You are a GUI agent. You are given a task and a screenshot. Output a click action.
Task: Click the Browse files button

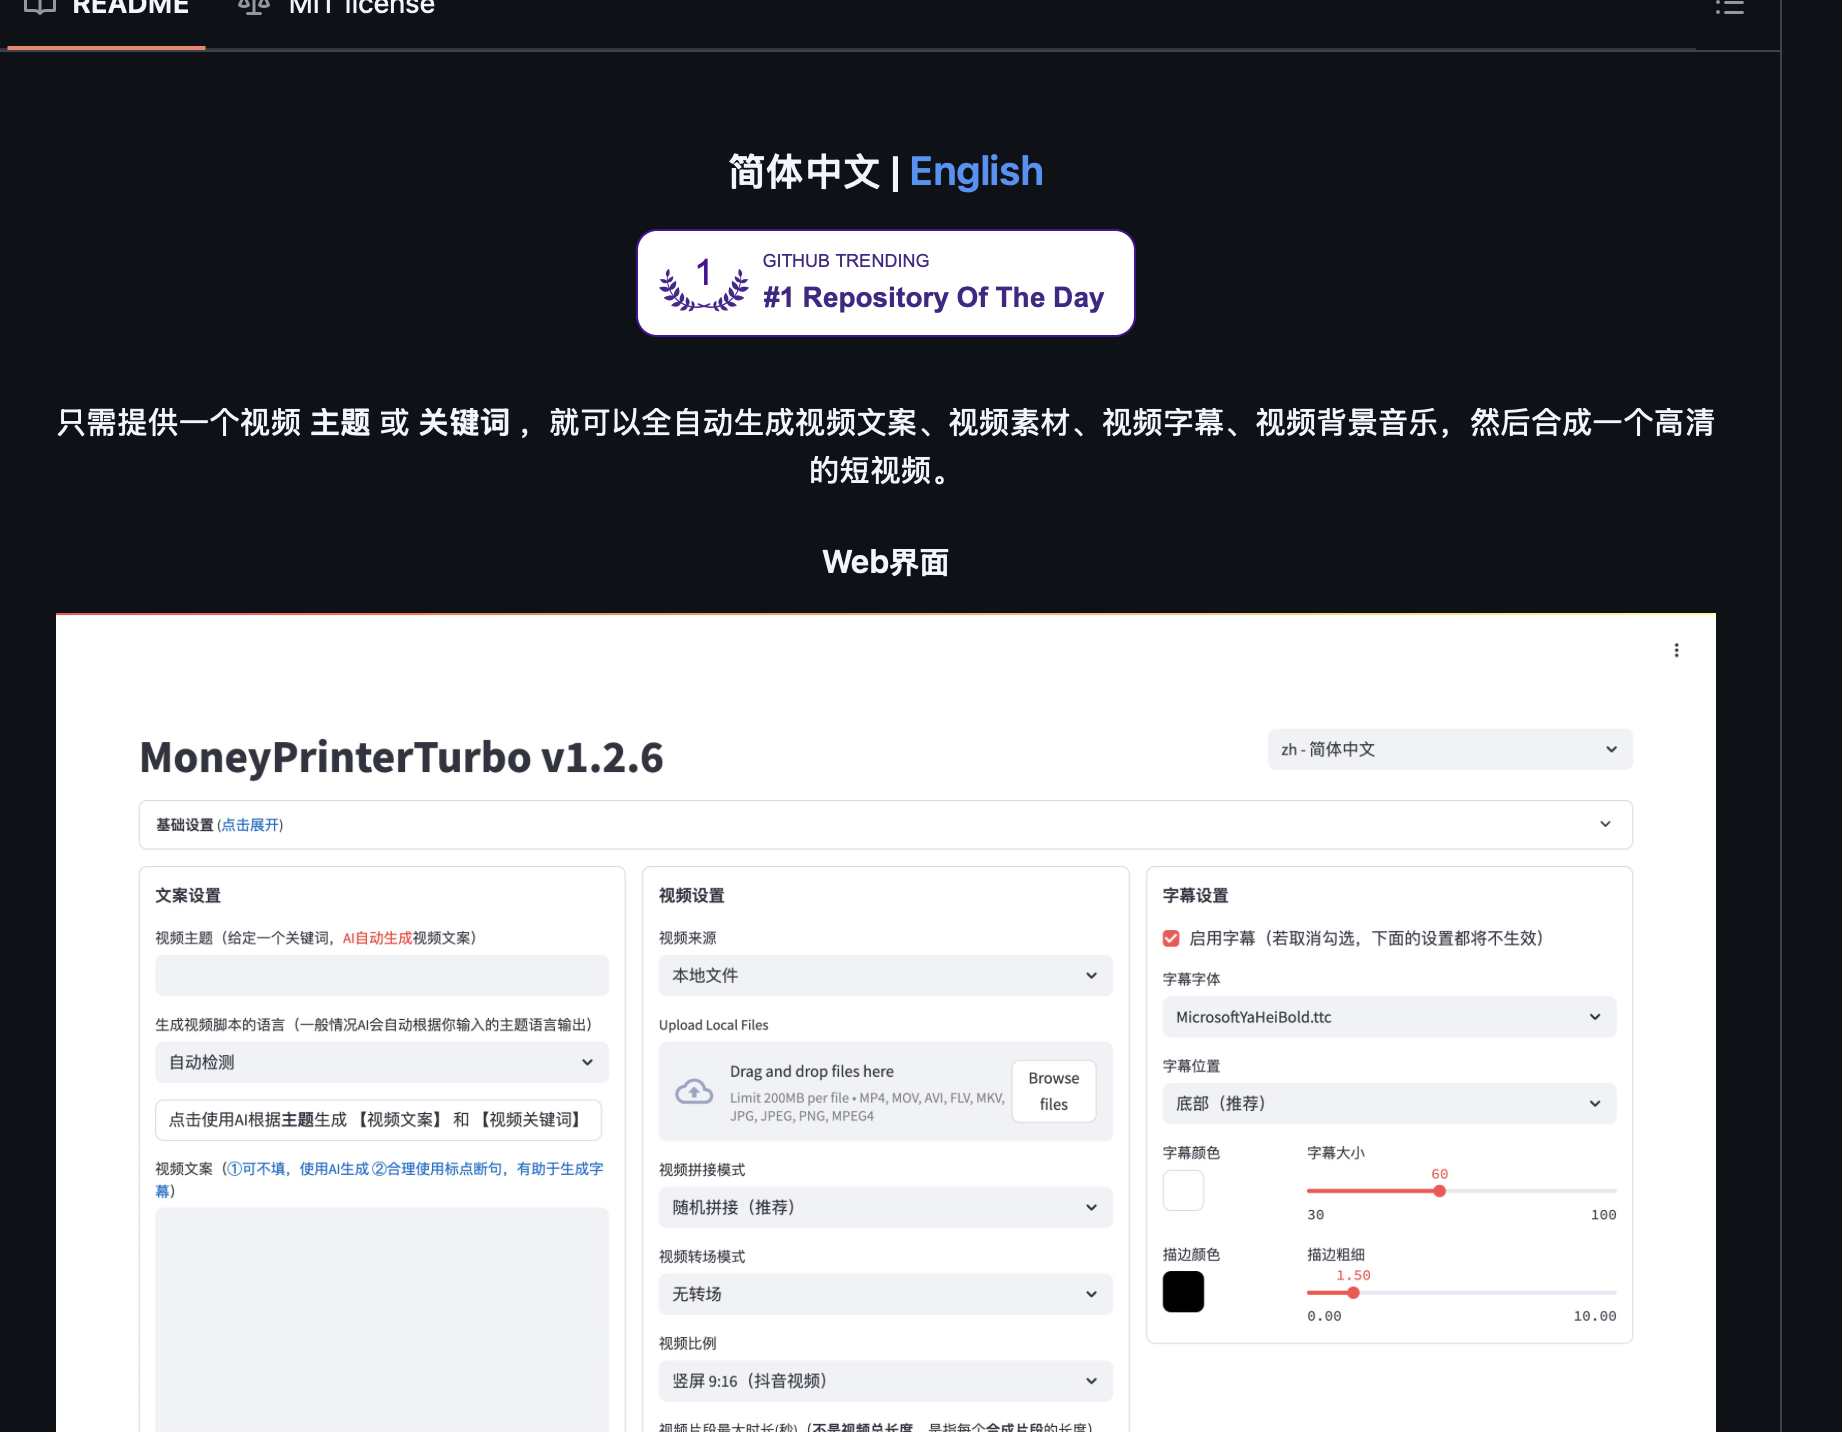[x=1053, y=1091]
